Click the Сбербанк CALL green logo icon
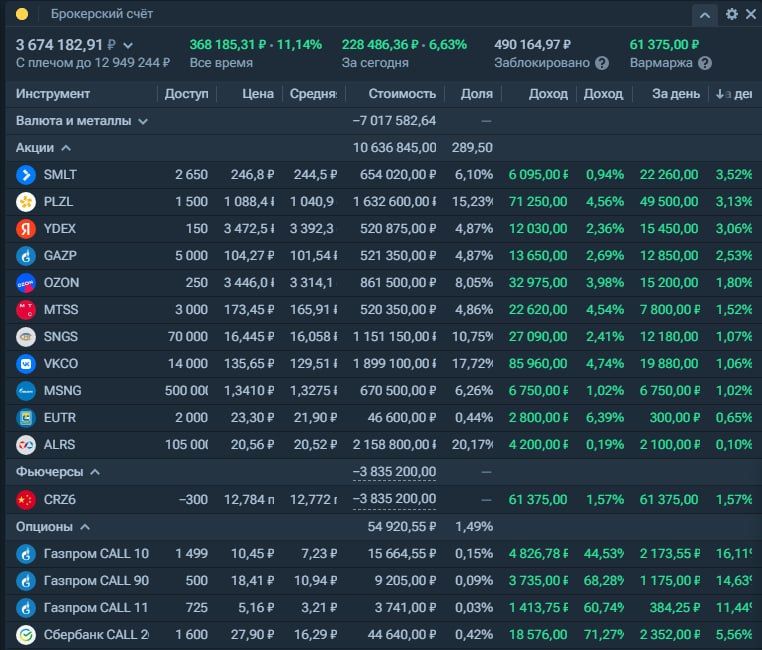This screenshot has height=650, width=762. (x=26, y=635)
